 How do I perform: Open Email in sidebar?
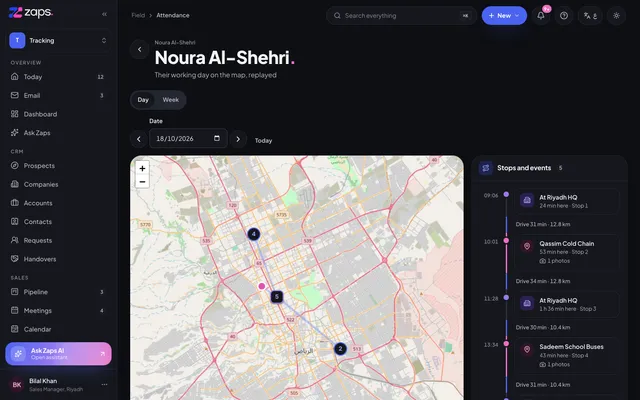click(58, 96)
